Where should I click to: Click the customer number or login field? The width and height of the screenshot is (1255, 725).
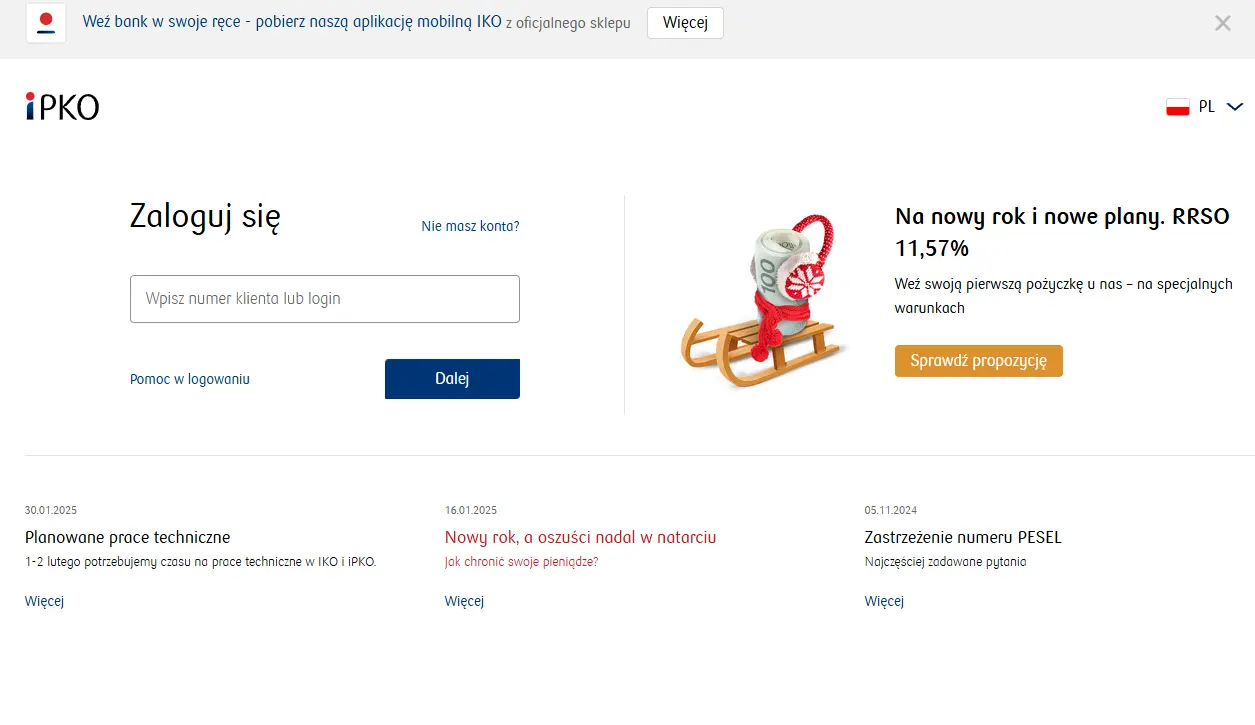[x=325, y=299]
